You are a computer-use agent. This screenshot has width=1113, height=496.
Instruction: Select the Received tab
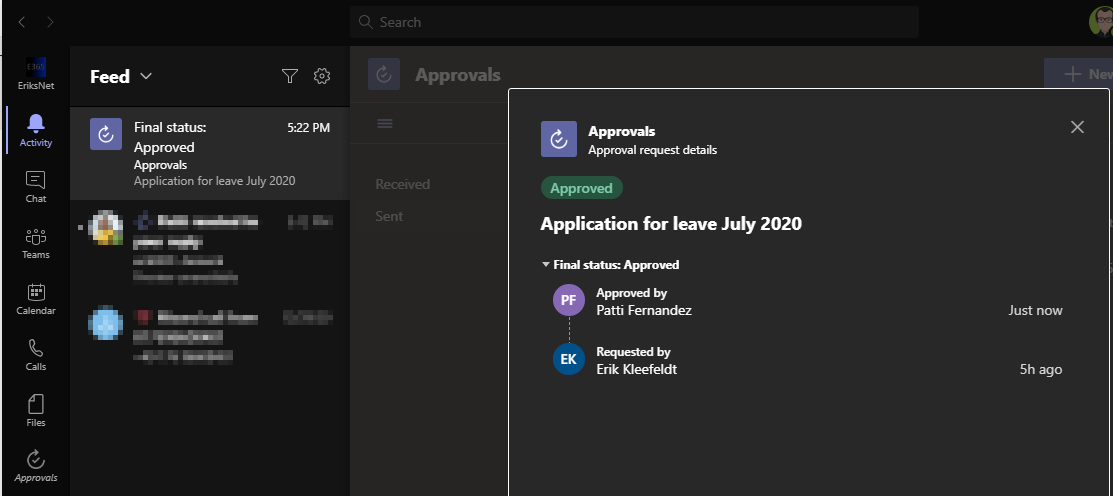402,184
